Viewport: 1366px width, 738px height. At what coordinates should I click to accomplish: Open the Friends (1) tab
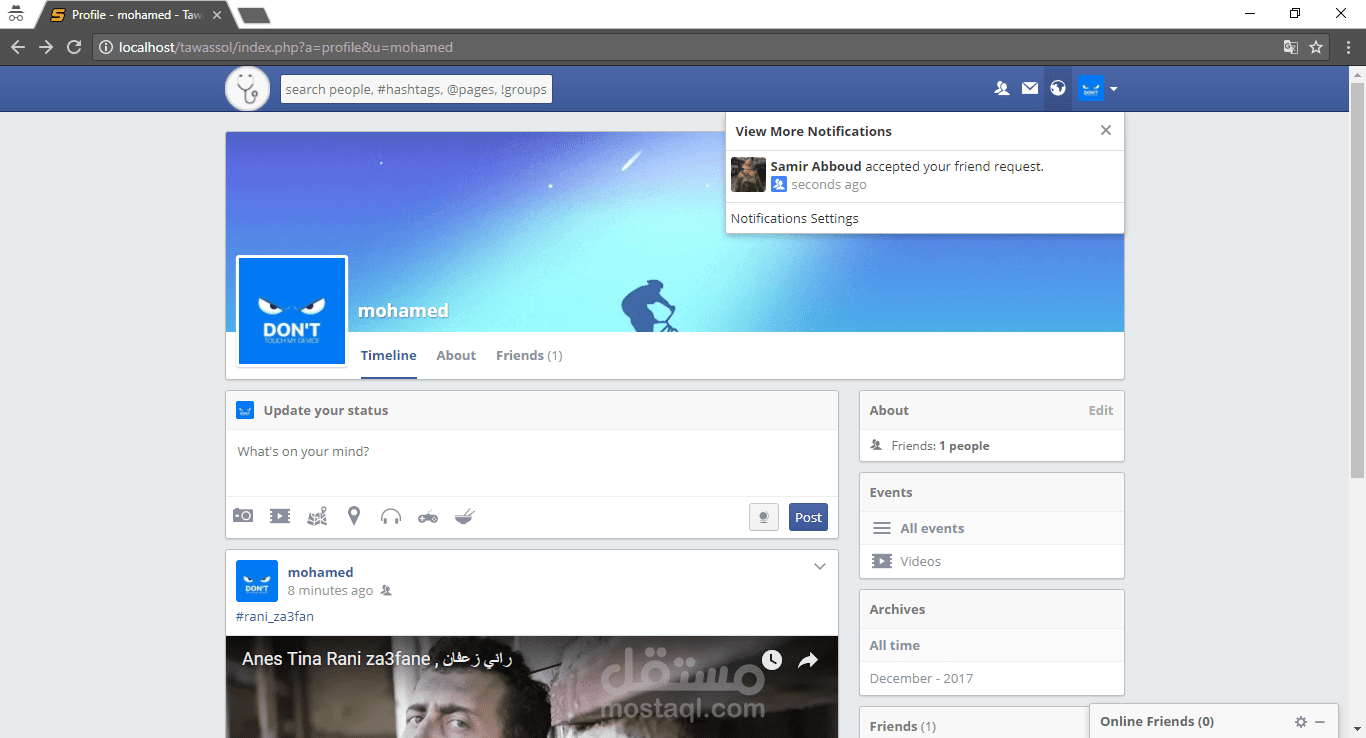(x=529, y=355)
